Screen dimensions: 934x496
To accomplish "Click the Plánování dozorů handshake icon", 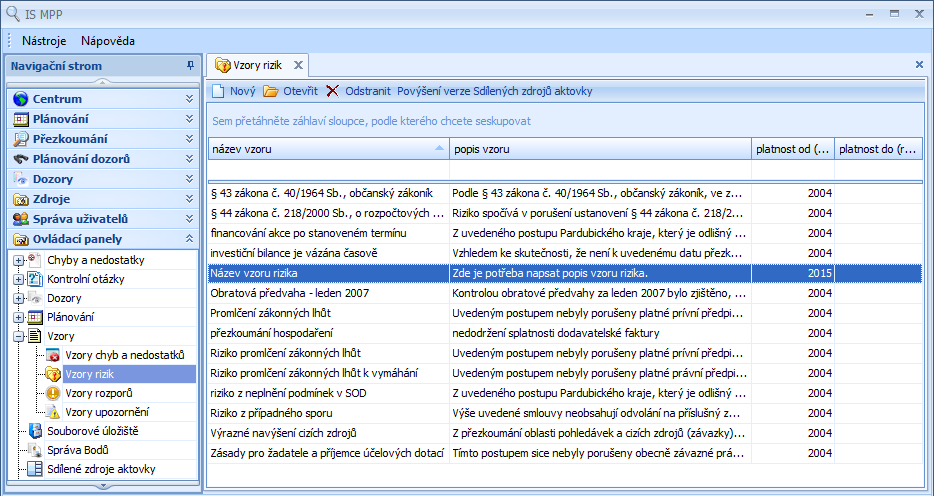I will [x=21, y=159].
